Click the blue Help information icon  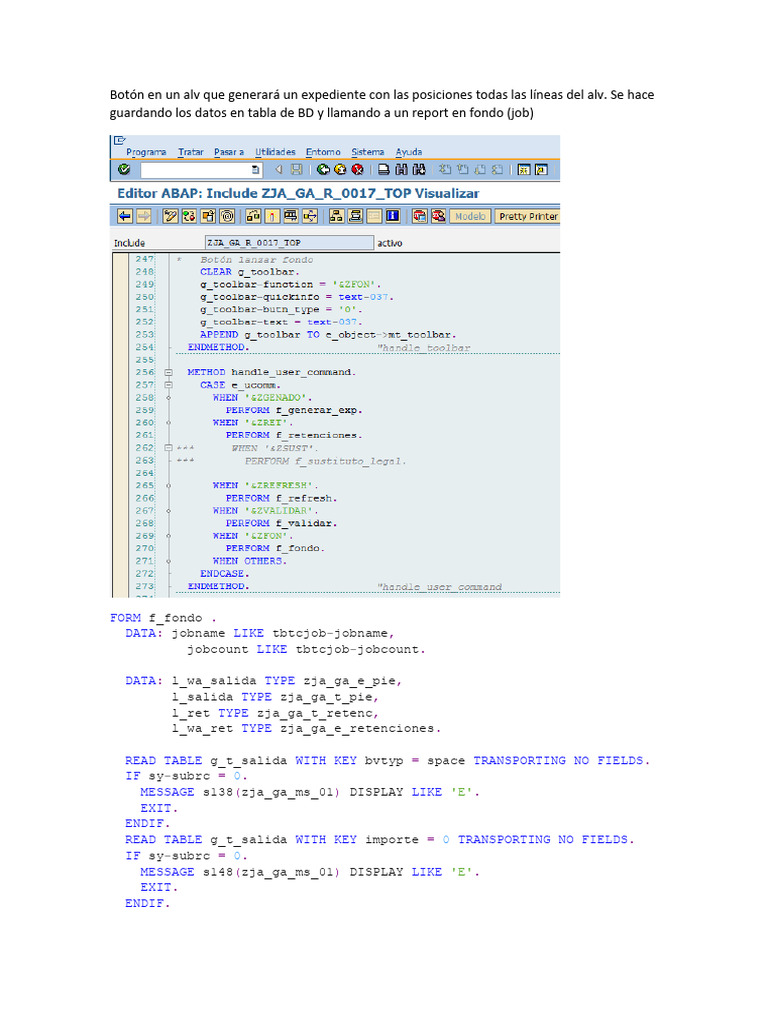392,216
